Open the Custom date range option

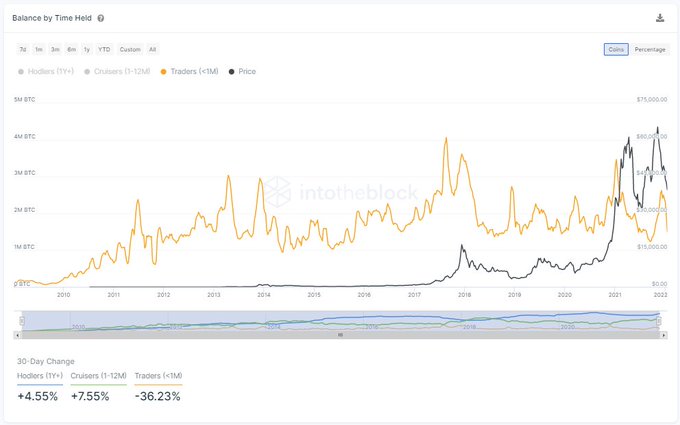pos(130,49)
